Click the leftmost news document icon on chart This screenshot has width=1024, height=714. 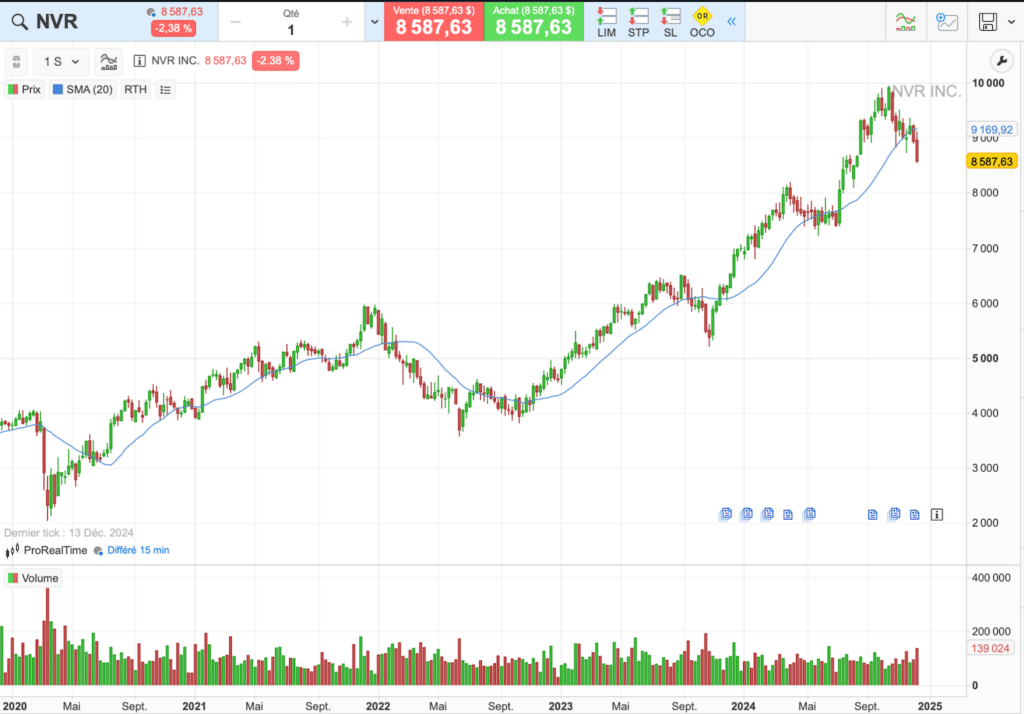(x=726, y=514)
